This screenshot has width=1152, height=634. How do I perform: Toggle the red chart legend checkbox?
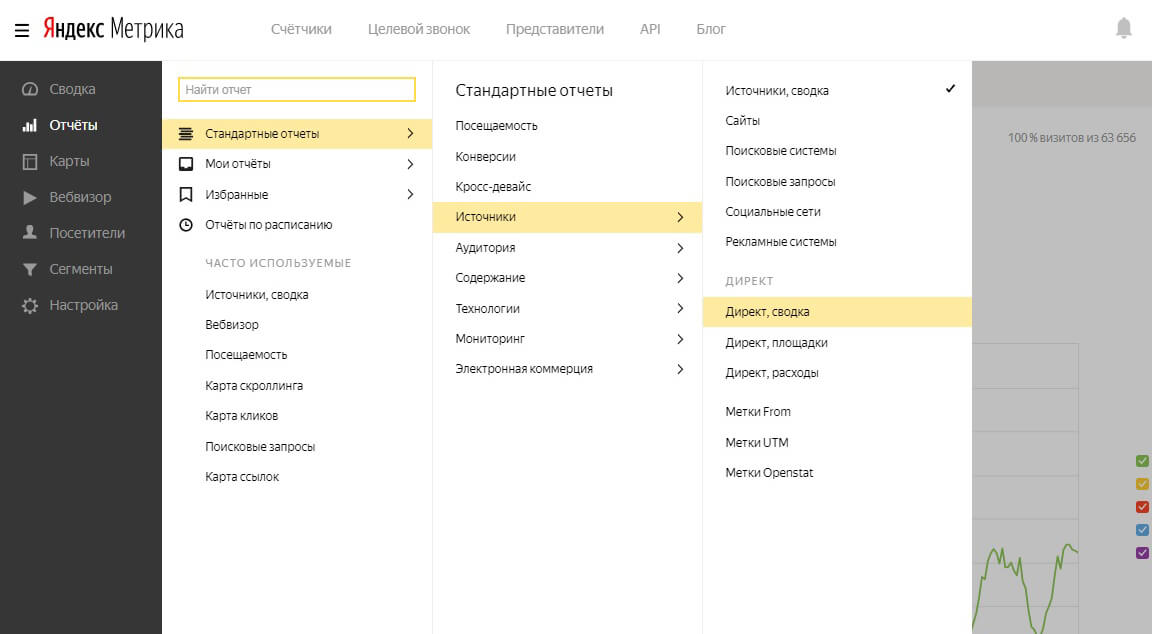pyautogui.click(x=1143, y=507)
